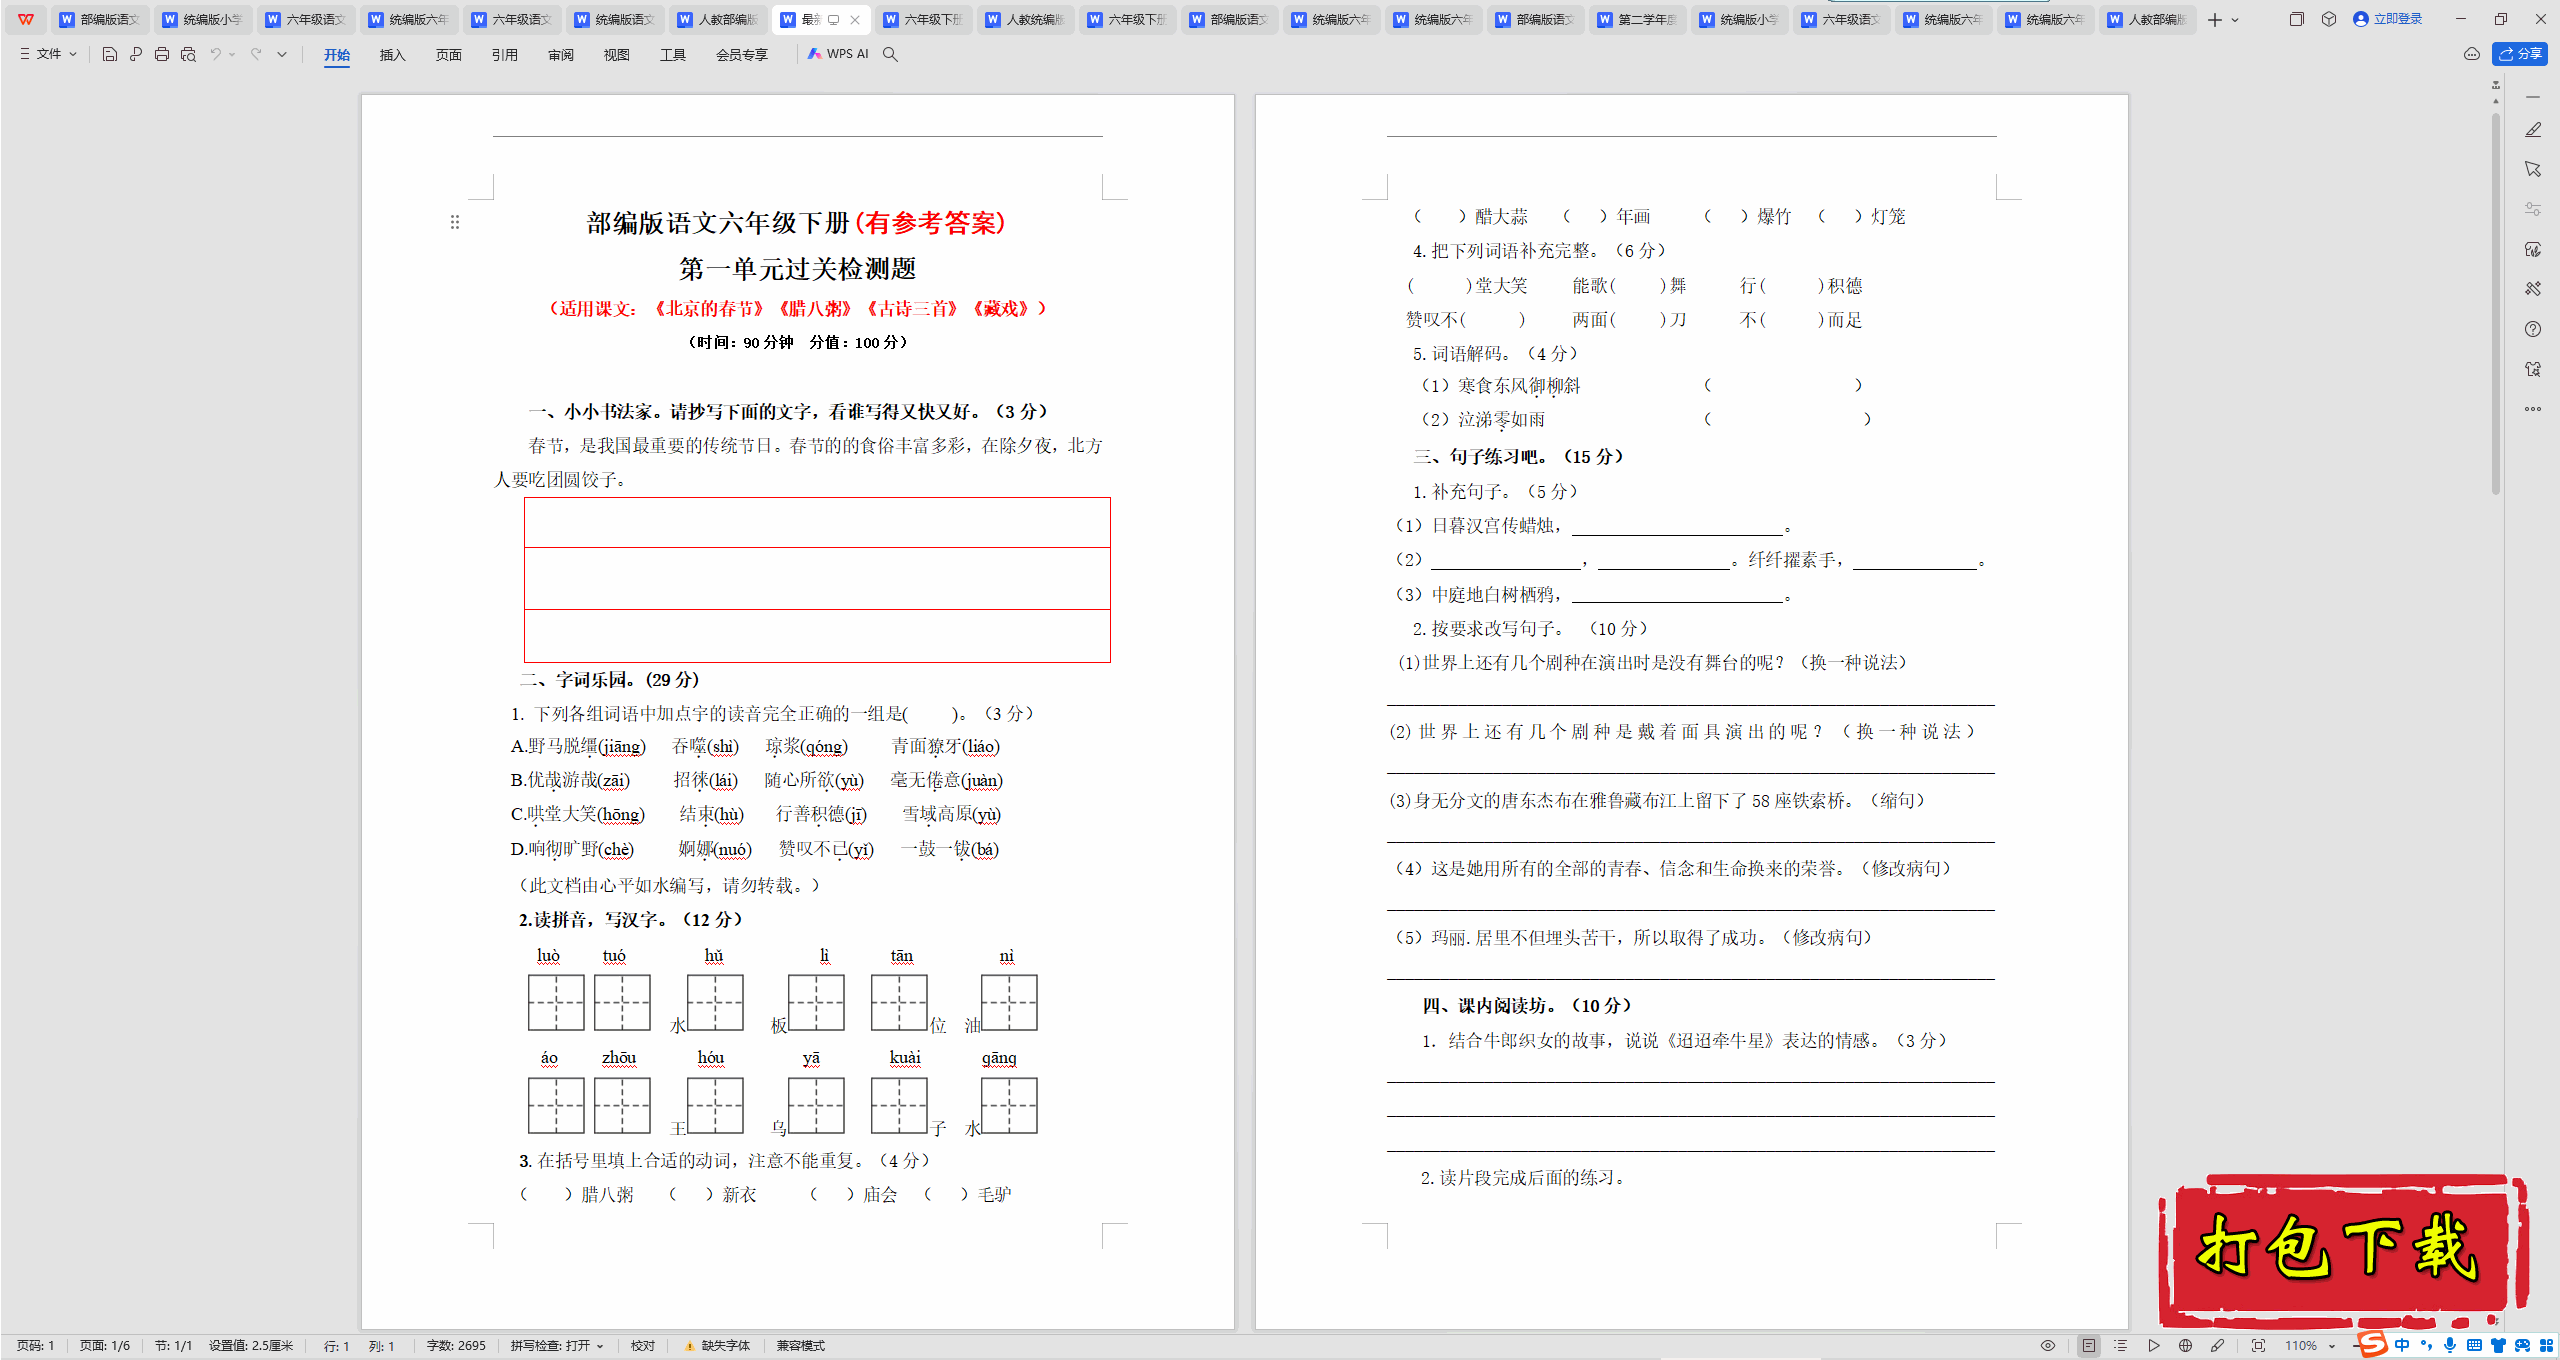Click the 分享 share button
2560x1360 pixels.
(x=2520, y=54)
